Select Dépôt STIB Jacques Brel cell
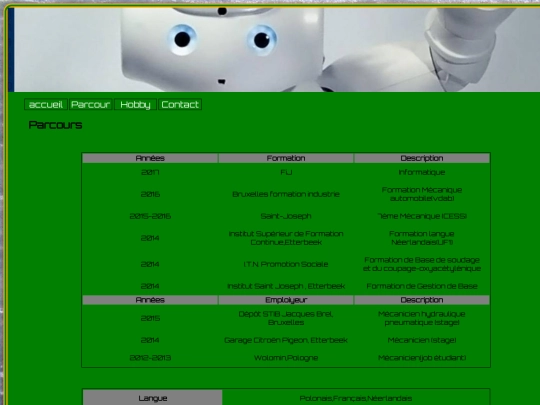The image size is (540, 405). [x=286, y=318]
